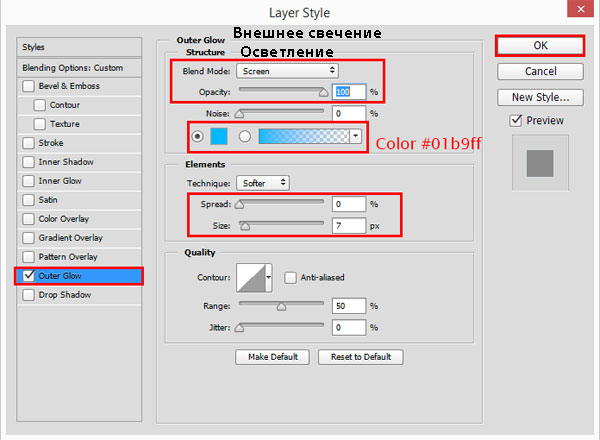The height and width of the screenshot is (440, 600).
Task: Click the Range slider handle
Action: pos(281,306)
